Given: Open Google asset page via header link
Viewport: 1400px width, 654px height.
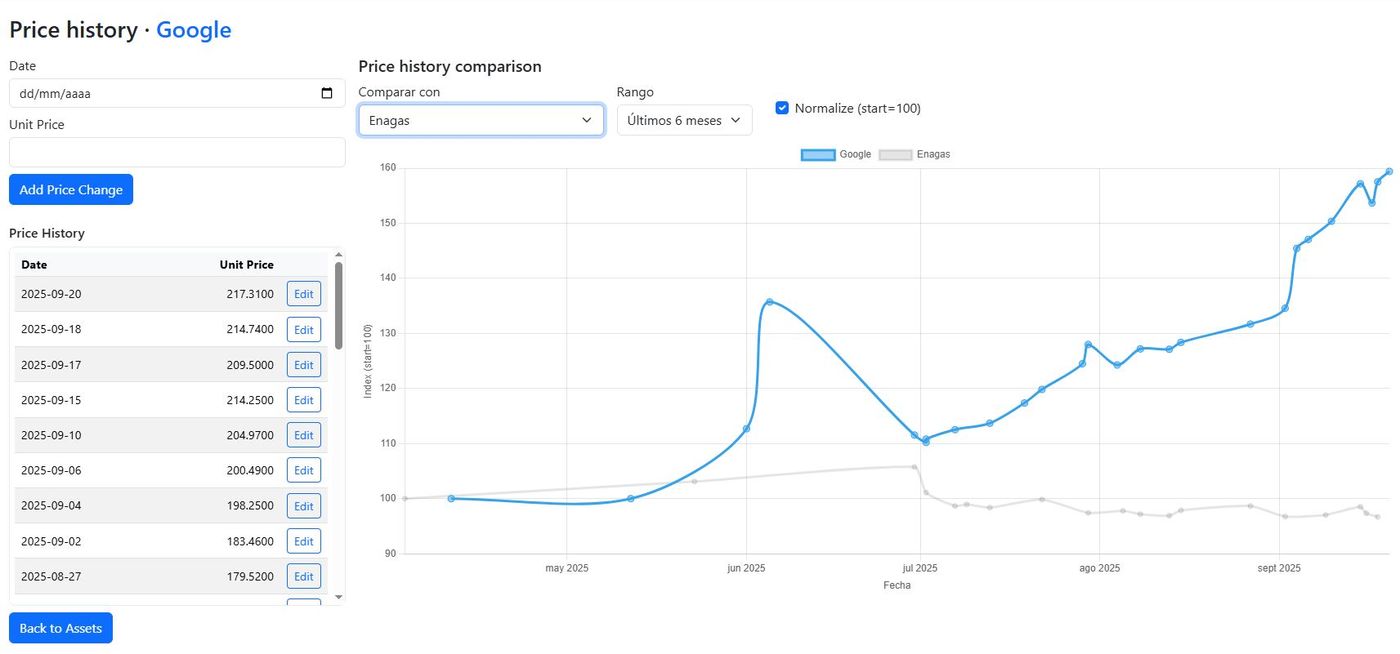Looking at the screenshot, I should tap(193, 29).
